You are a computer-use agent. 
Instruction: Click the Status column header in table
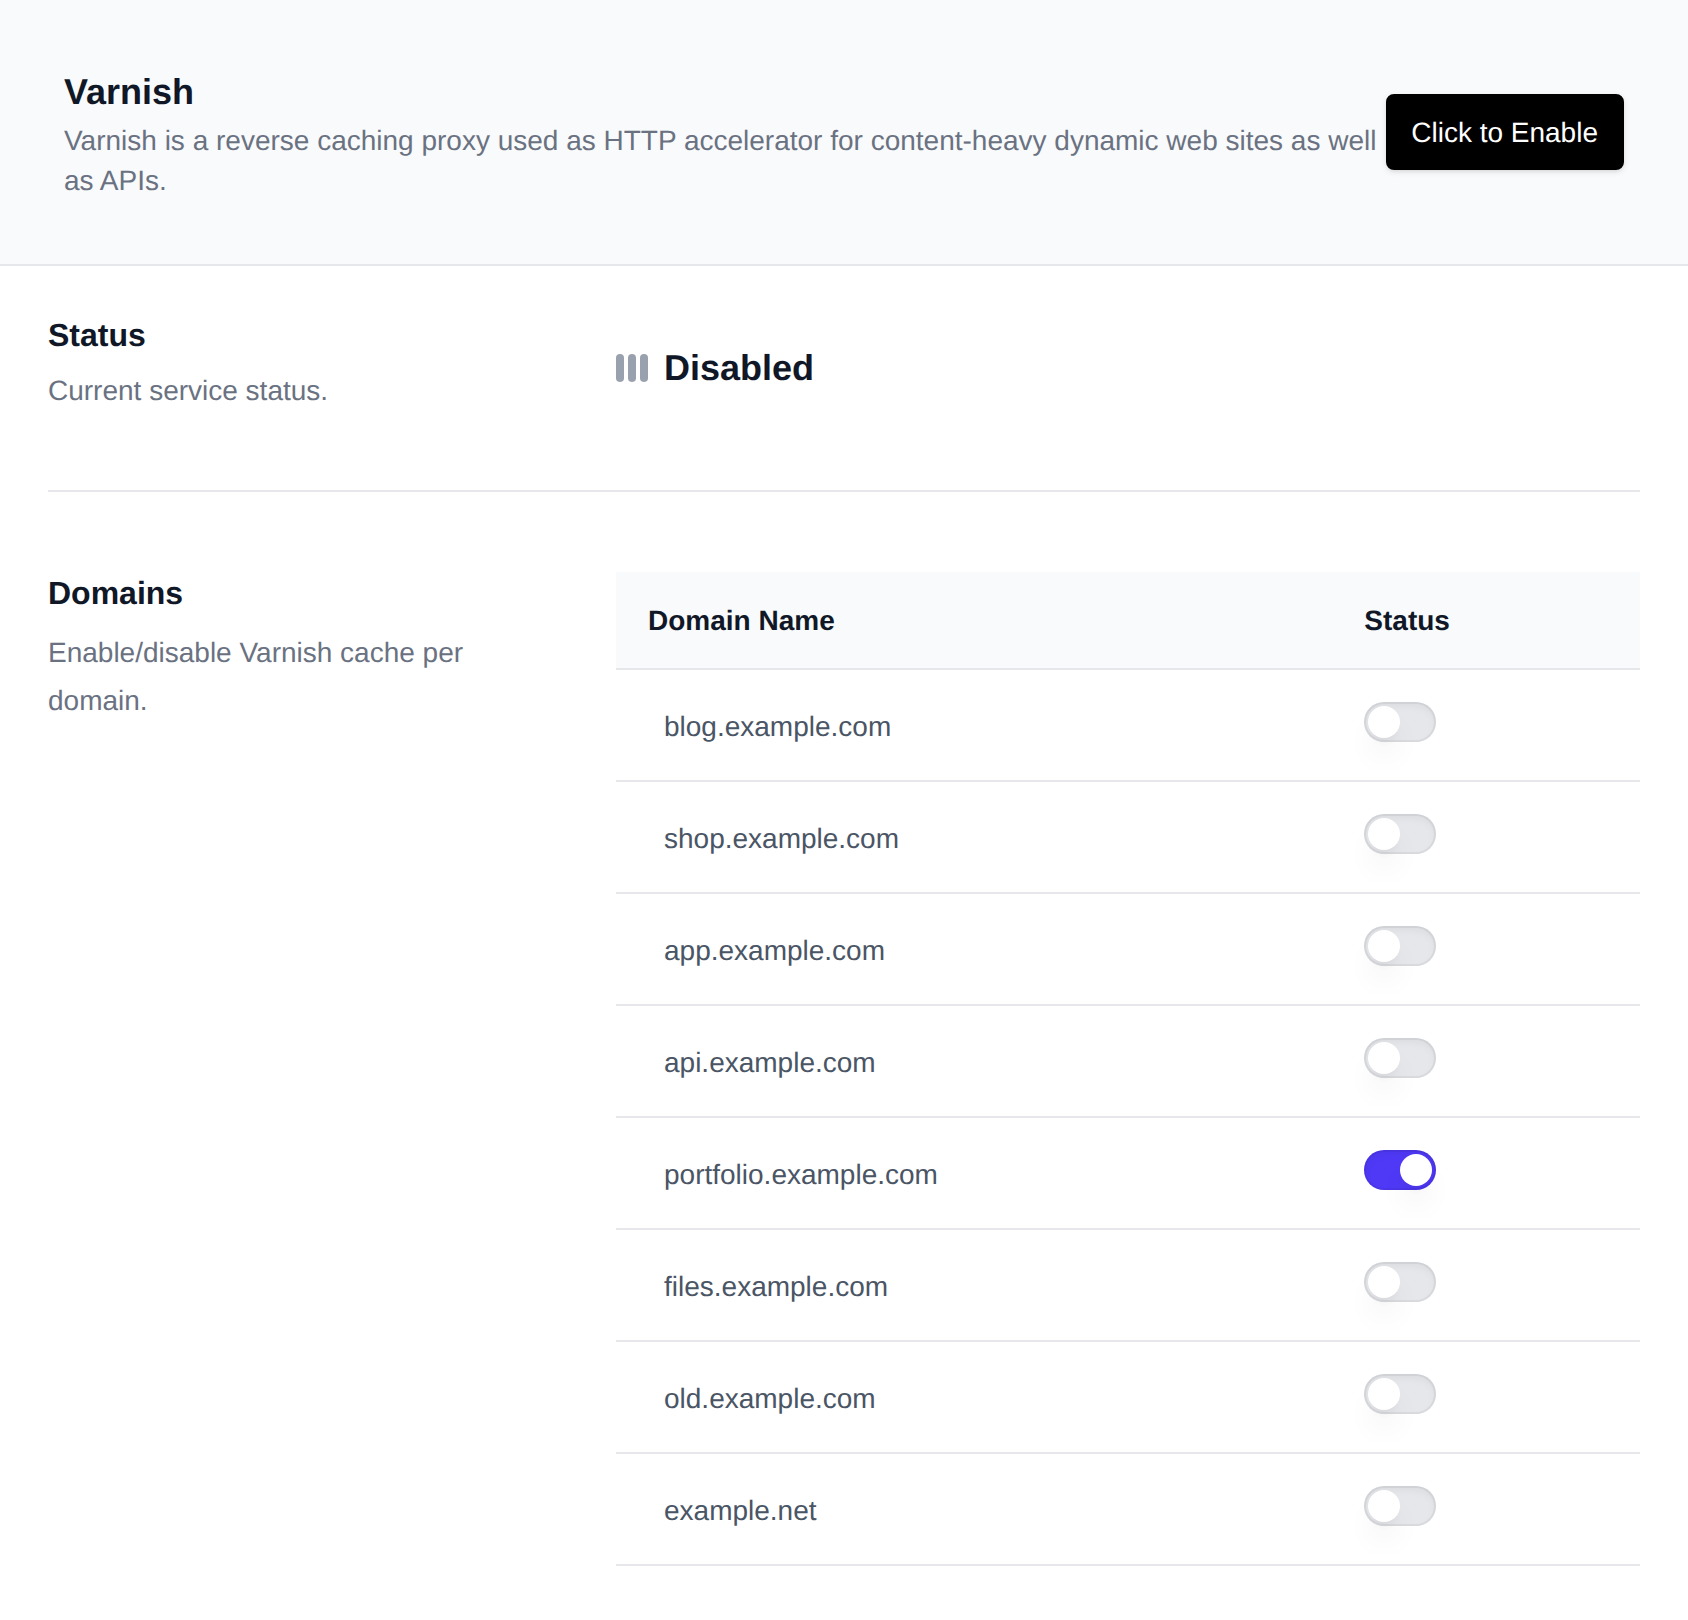click(1406, 621)
